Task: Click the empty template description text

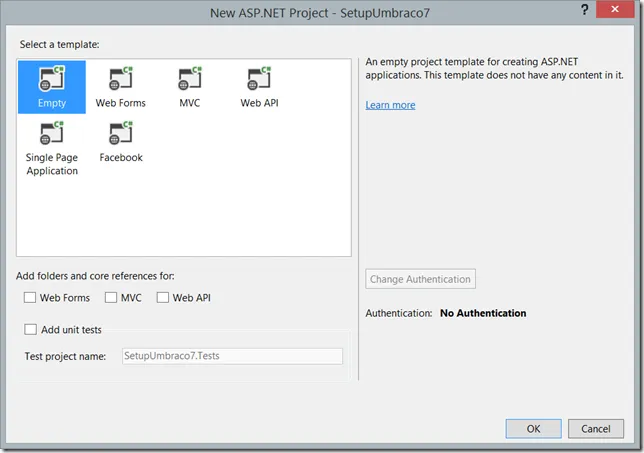Action: 494,67
